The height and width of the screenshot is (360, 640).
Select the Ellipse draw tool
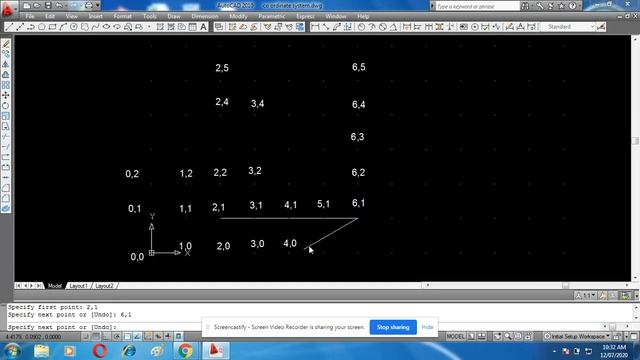[106, 27]
